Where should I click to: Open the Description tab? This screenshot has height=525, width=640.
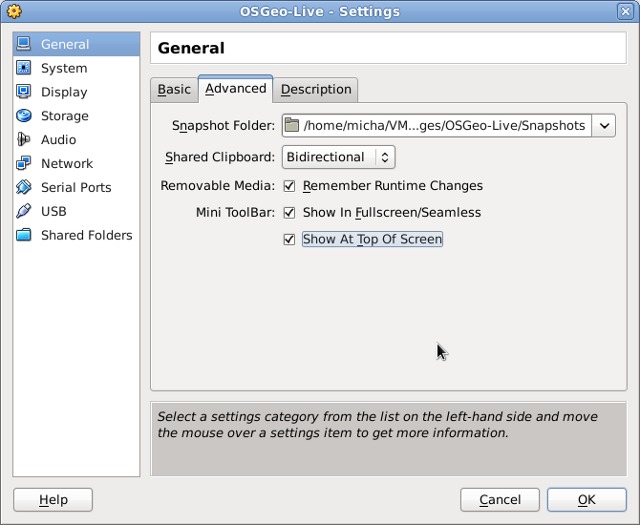[x=316, y=89]
